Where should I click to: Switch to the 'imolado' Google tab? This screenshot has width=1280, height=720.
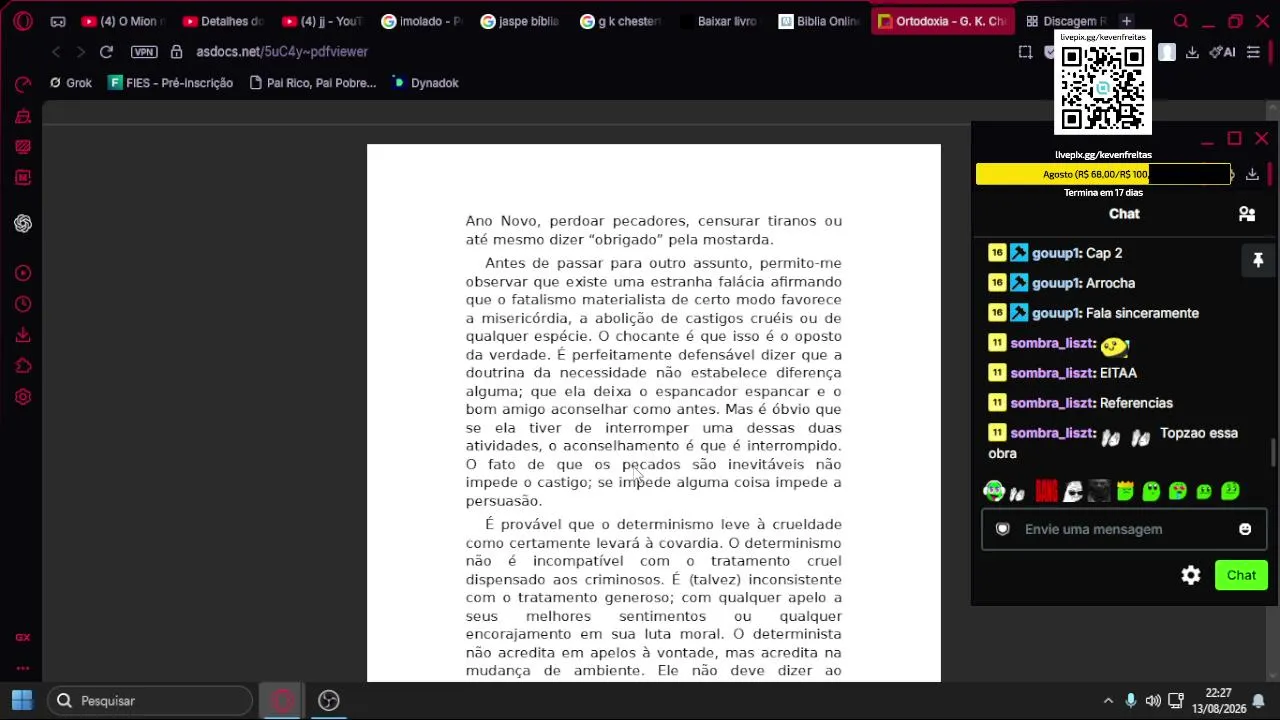(421, 21)
